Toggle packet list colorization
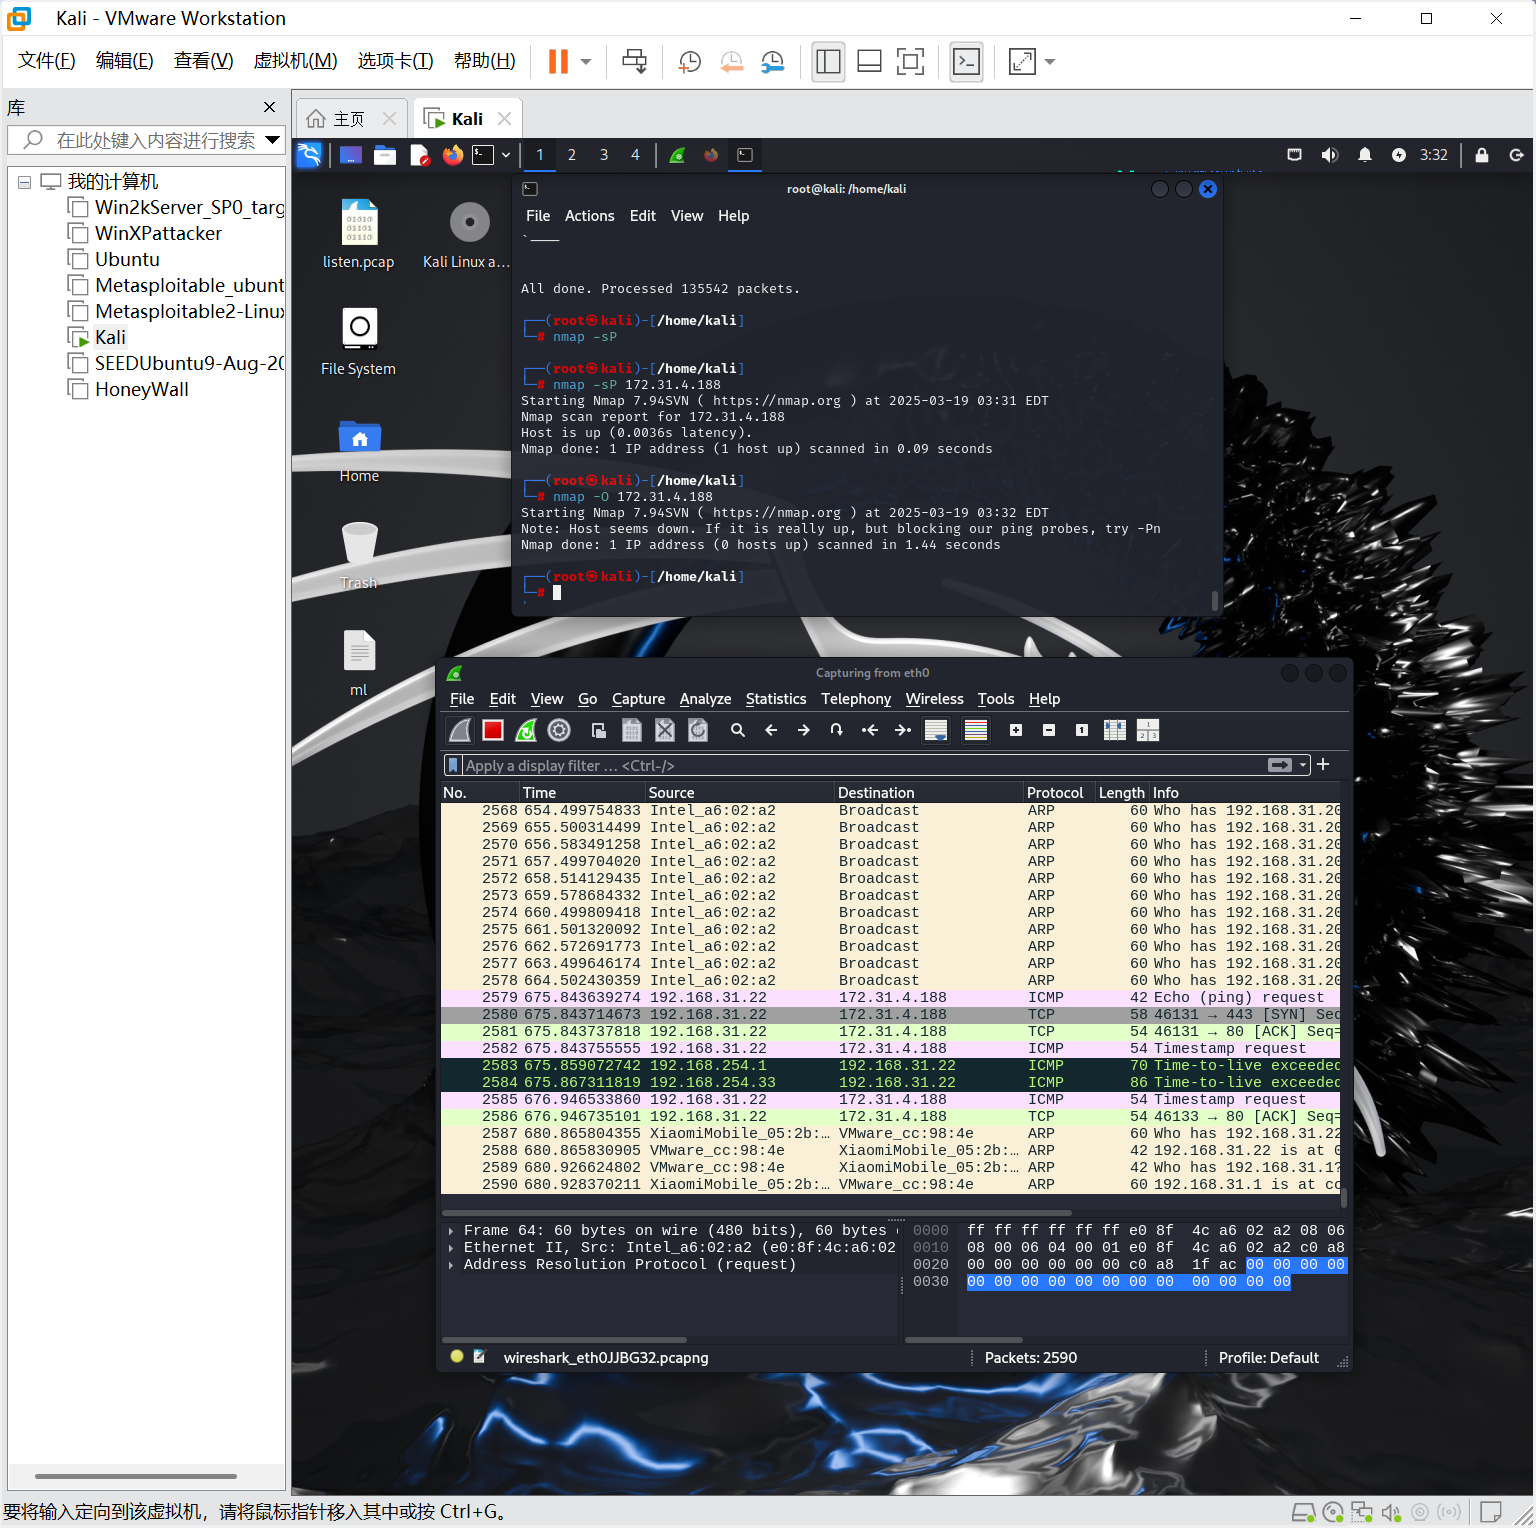Viewport: 1536px width, 1528px height. point(976,730)
